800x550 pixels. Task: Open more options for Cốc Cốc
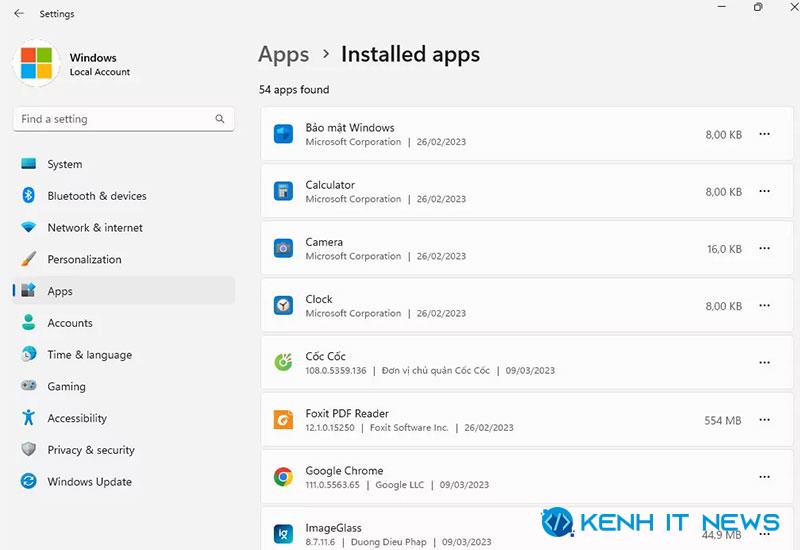[764, 363]
